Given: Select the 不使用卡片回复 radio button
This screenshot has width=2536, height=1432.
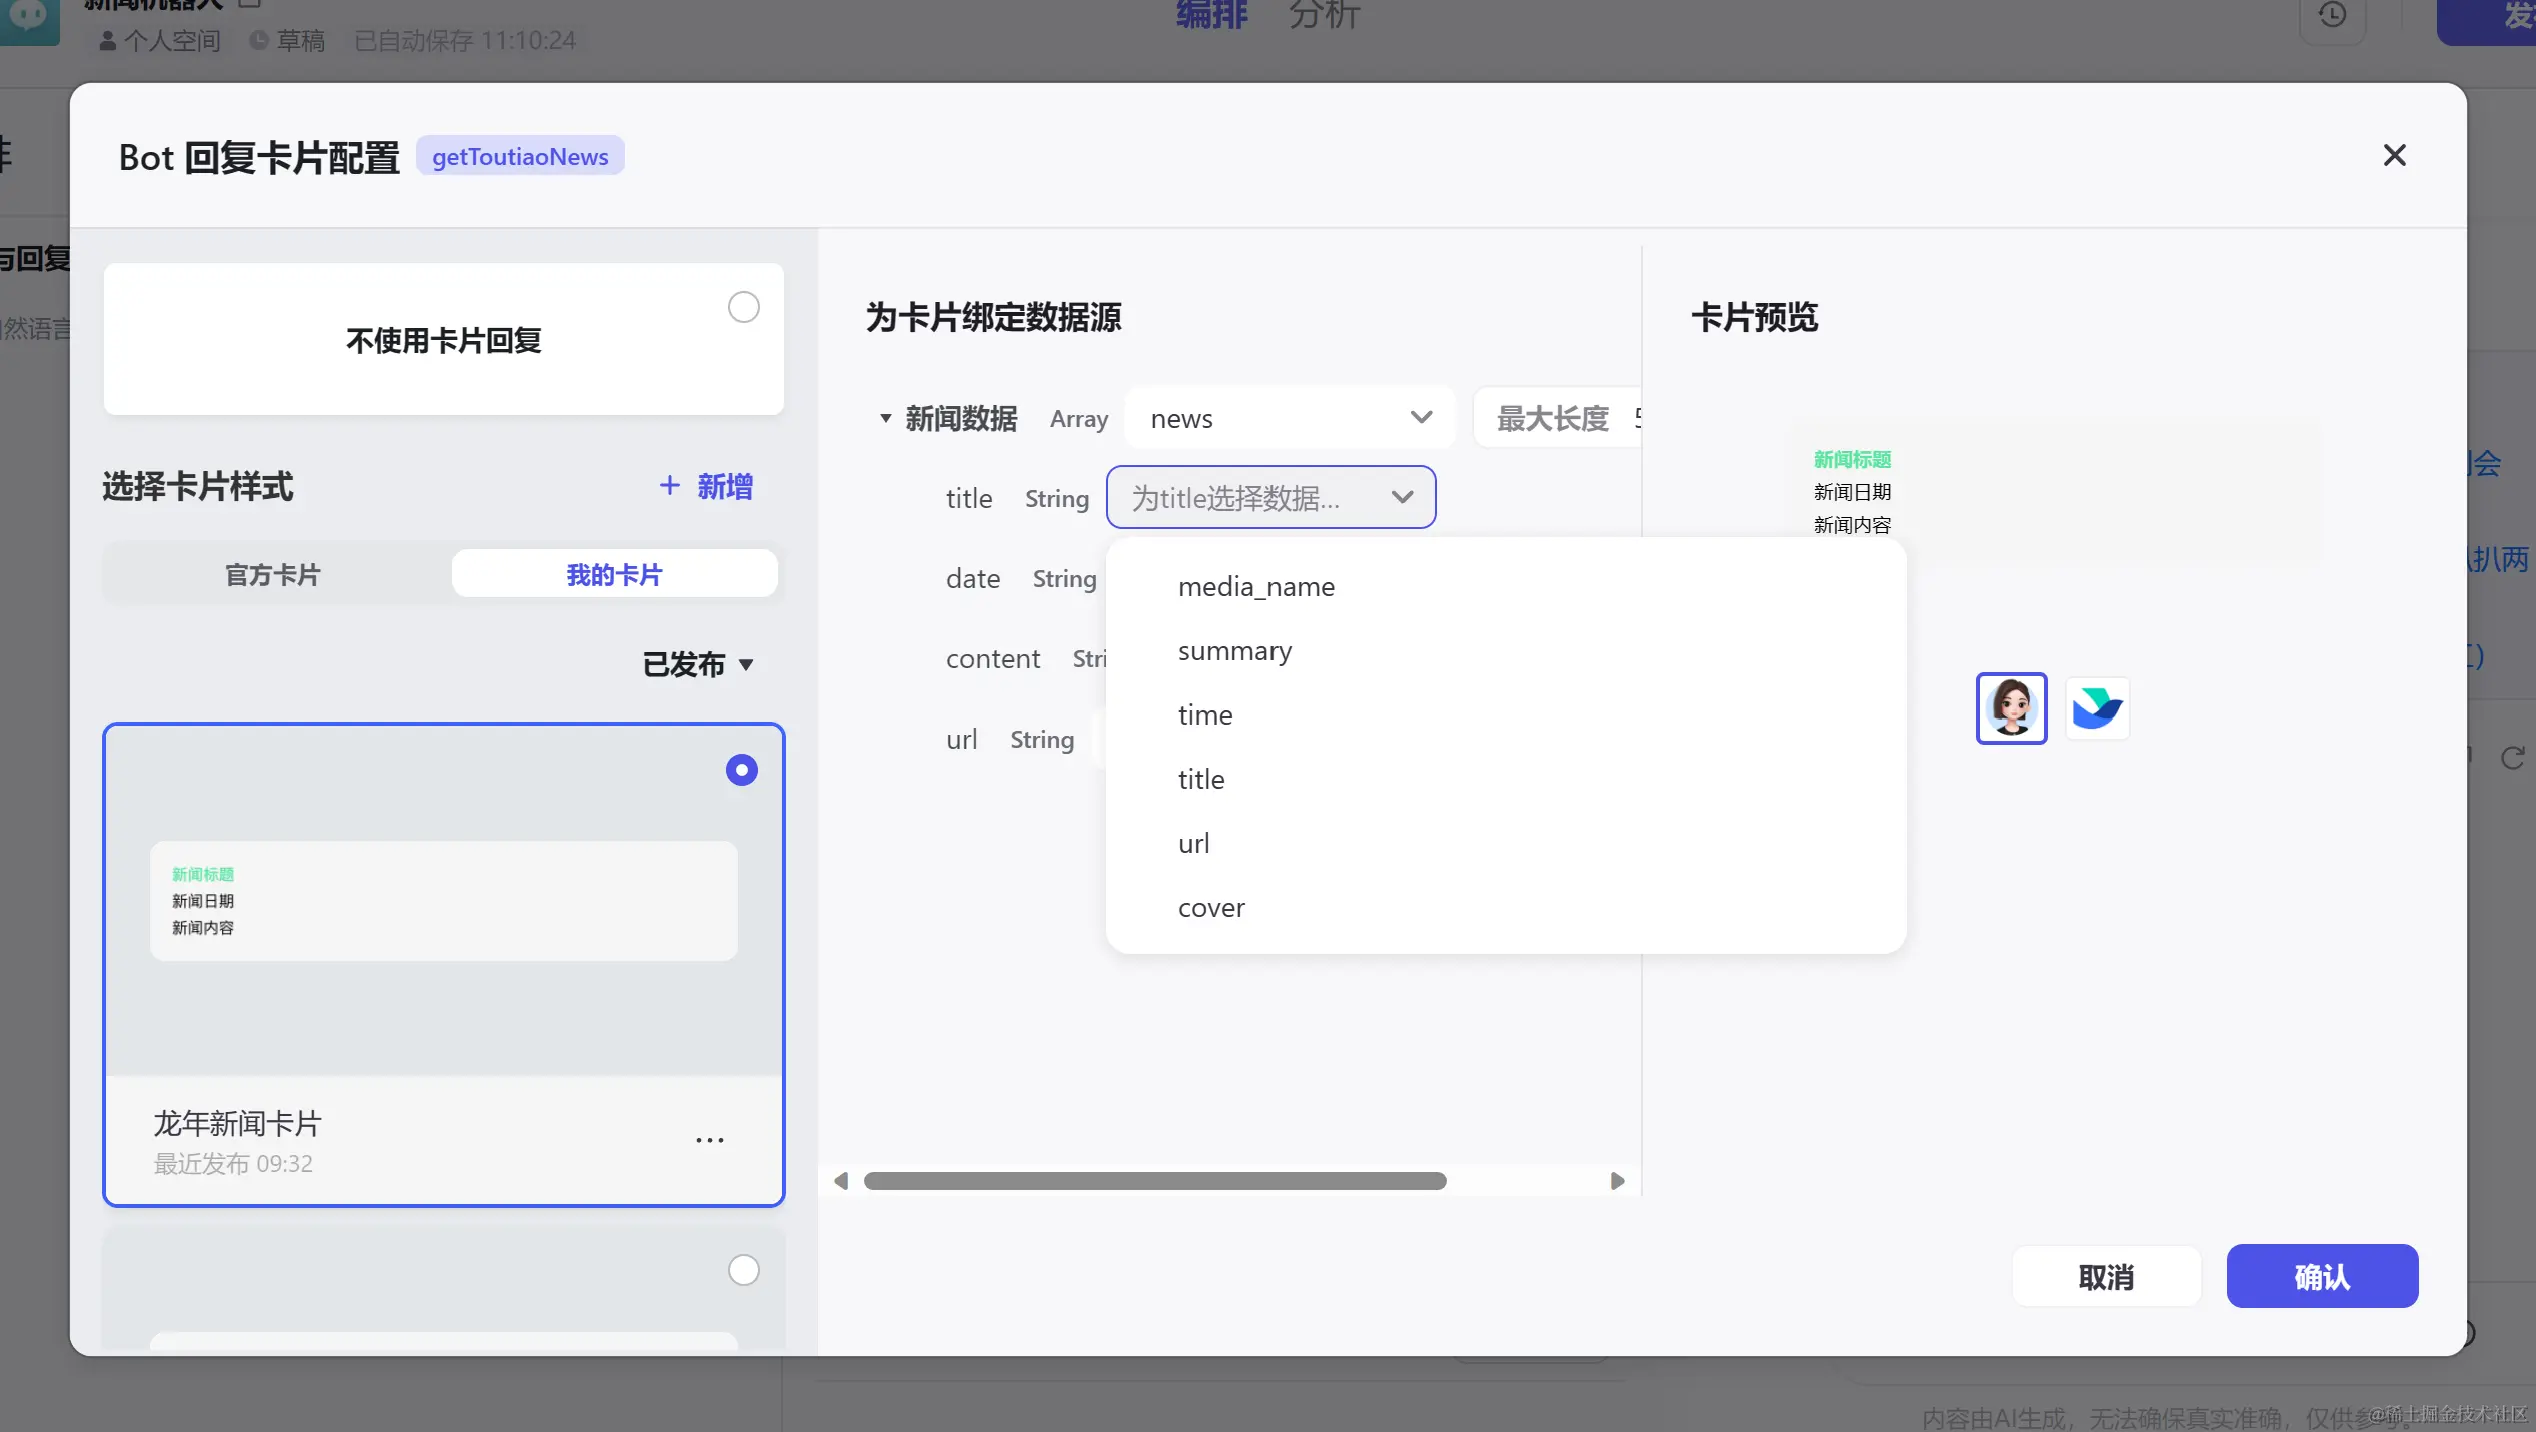Looking at the screenshot, I should (743, 307).
